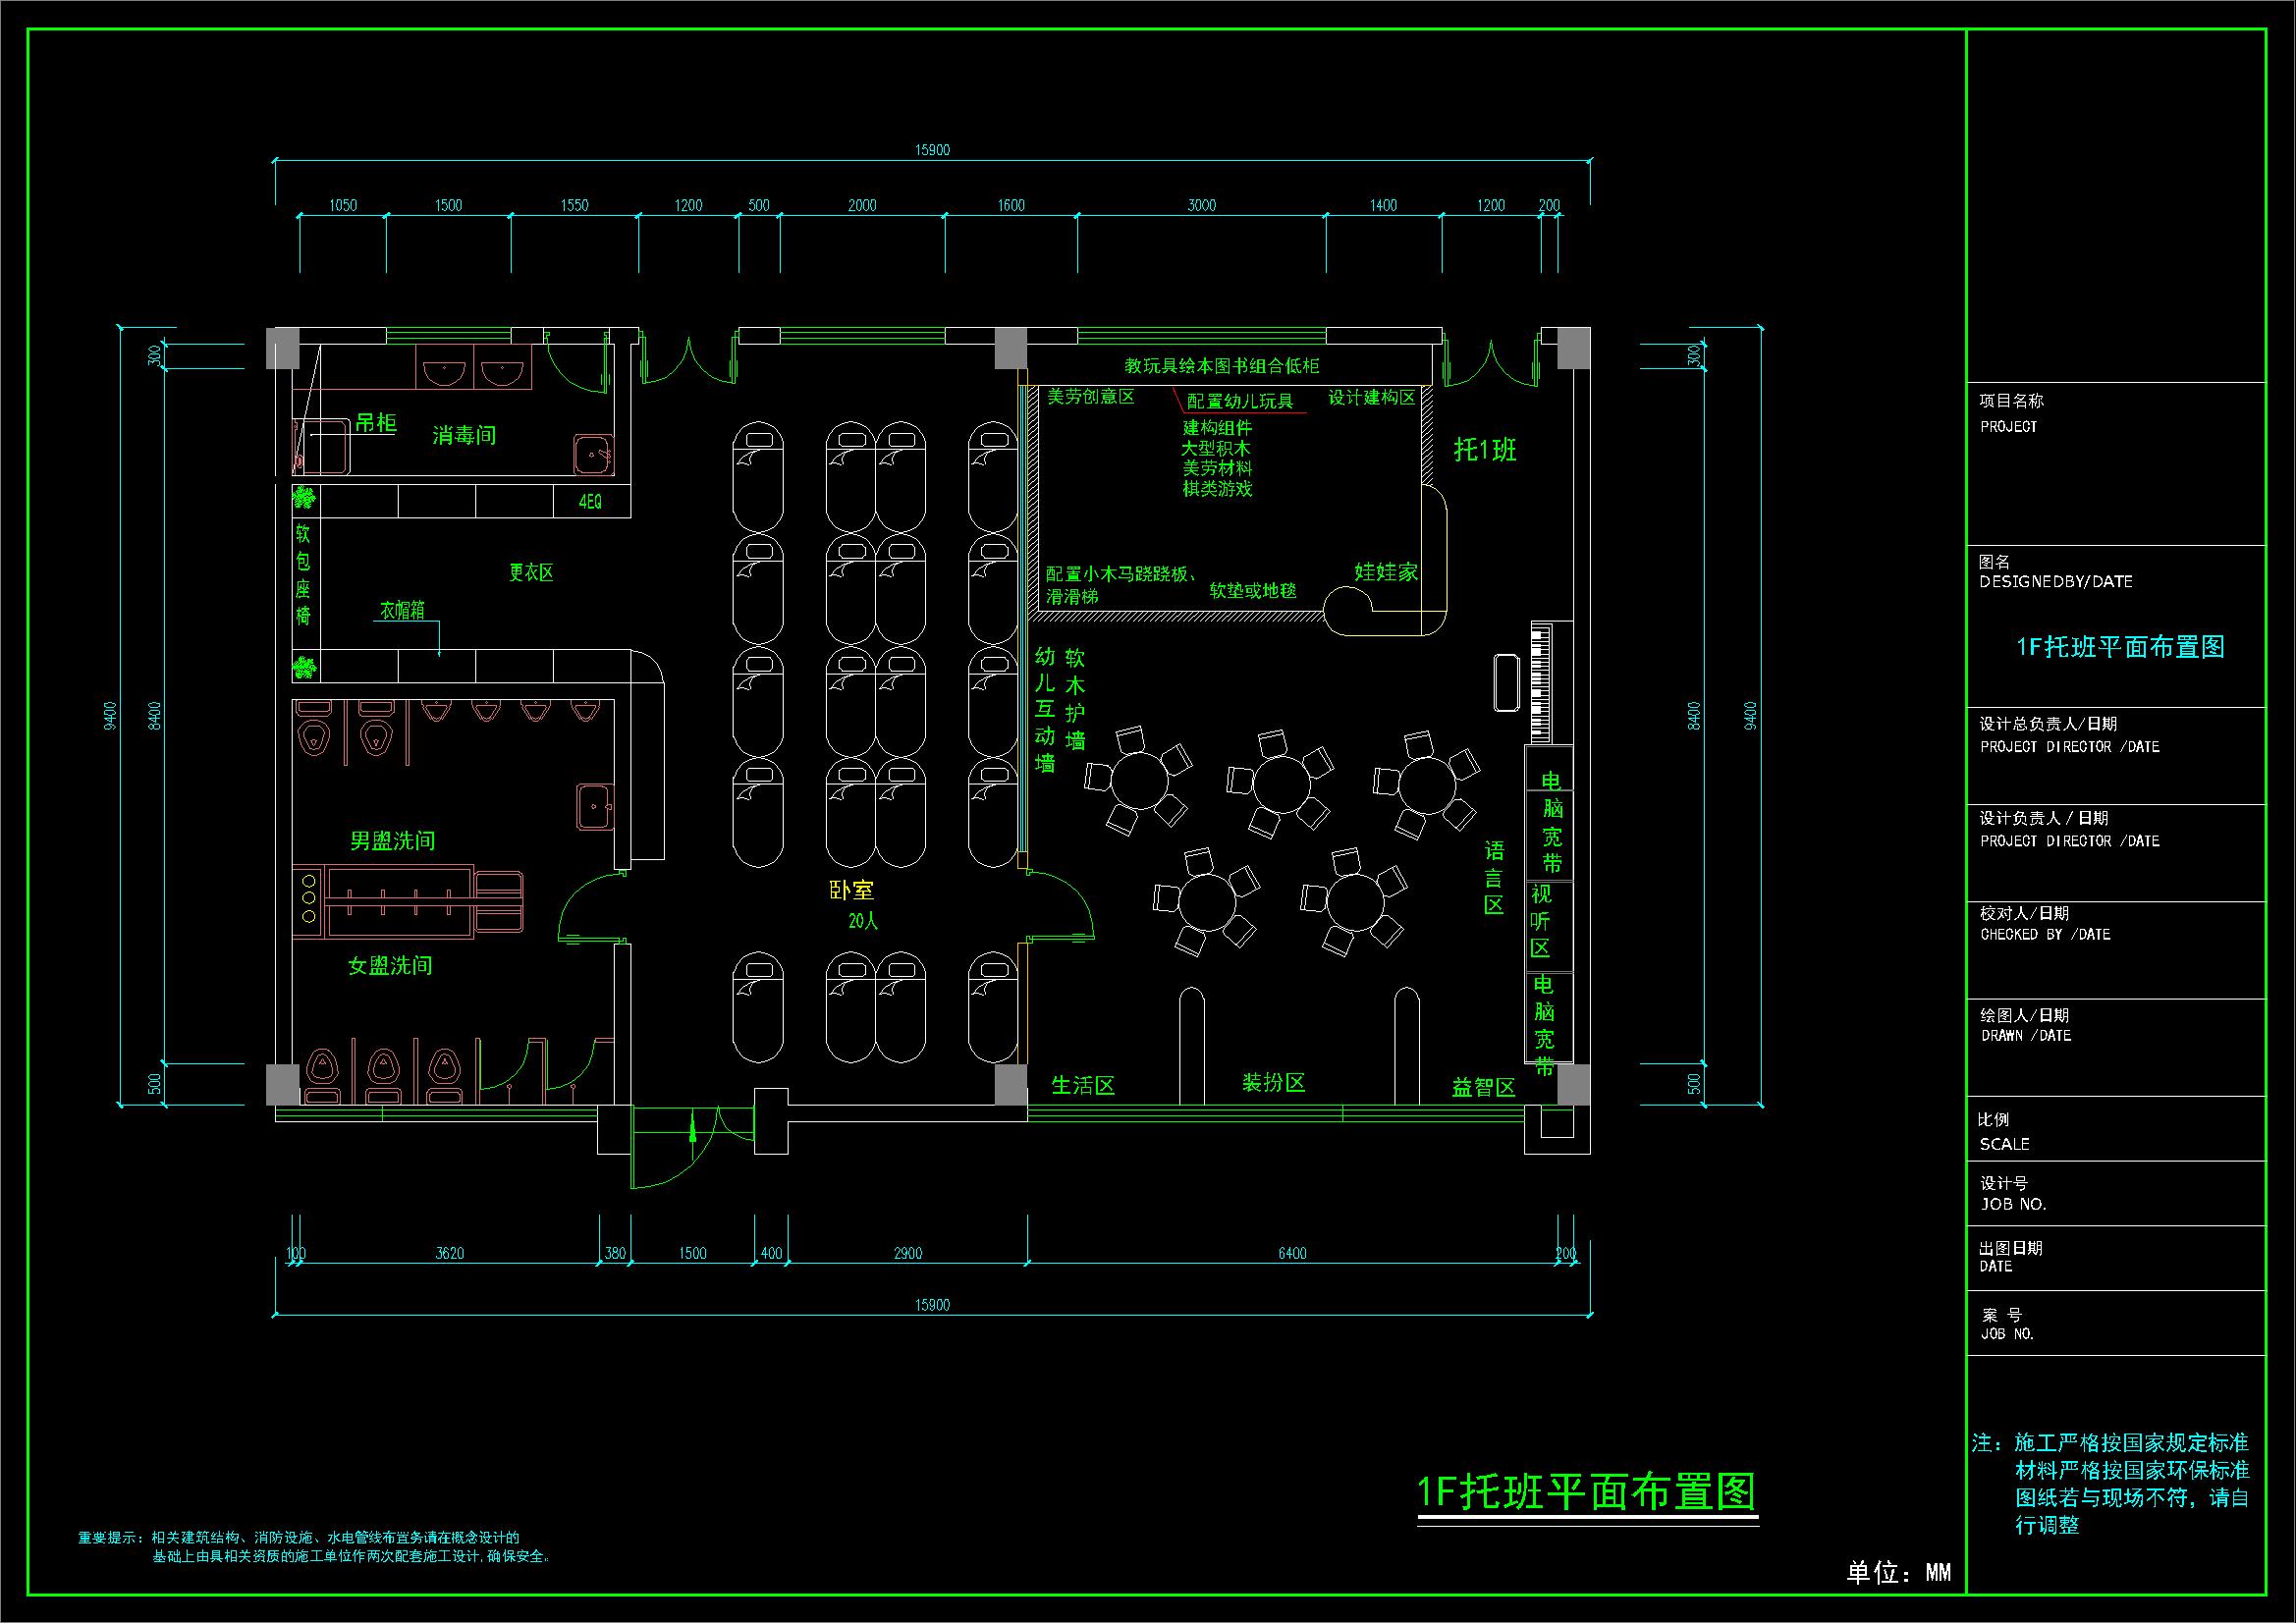Click the 消毒间 room label
This screenshot has width=2296, height=1623.
pyautogui.click(x=464, y=435)
